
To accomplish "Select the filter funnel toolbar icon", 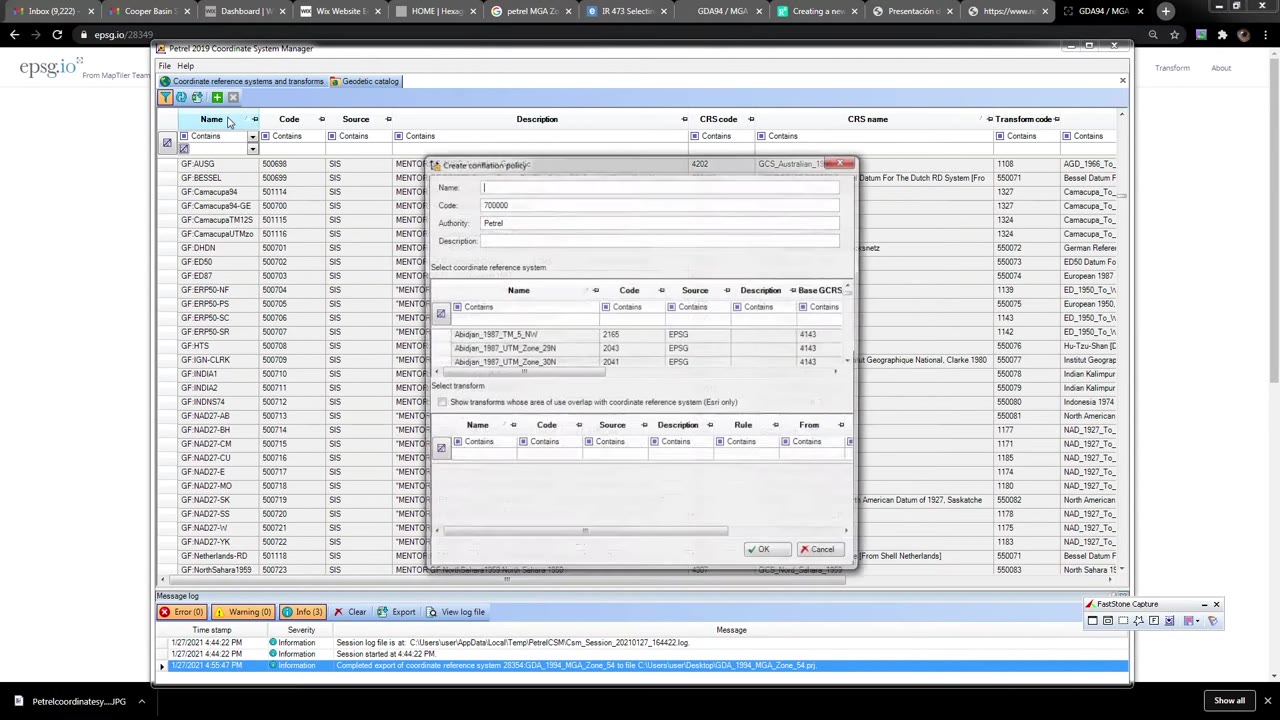I will (x=165, y=96).
